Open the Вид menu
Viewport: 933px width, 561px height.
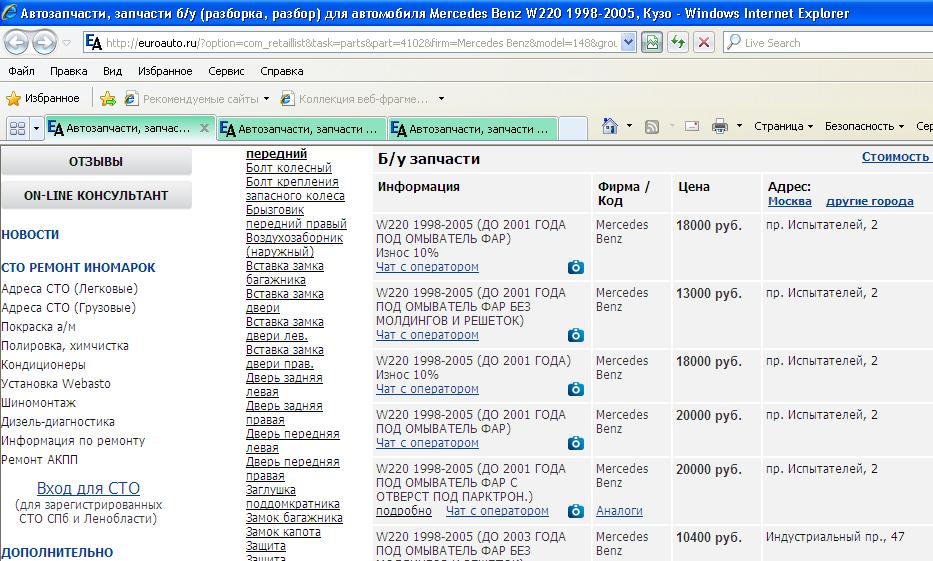(x=112, y=71)
